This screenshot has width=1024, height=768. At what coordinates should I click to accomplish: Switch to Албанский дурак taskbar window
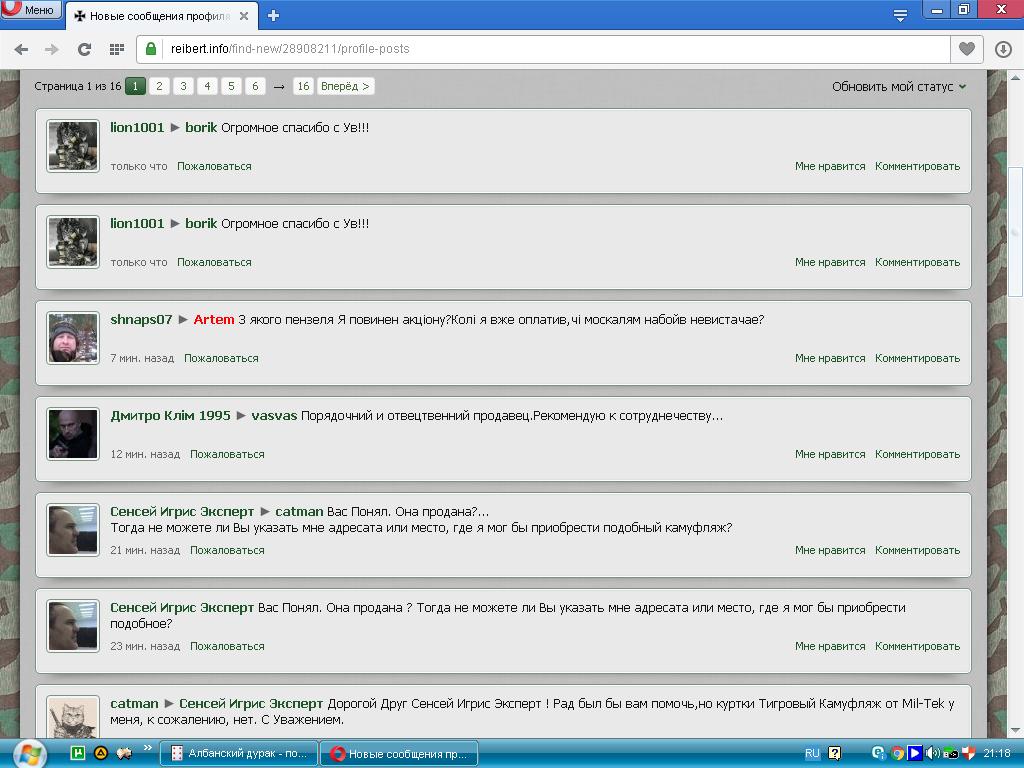(x=239, y=754)
